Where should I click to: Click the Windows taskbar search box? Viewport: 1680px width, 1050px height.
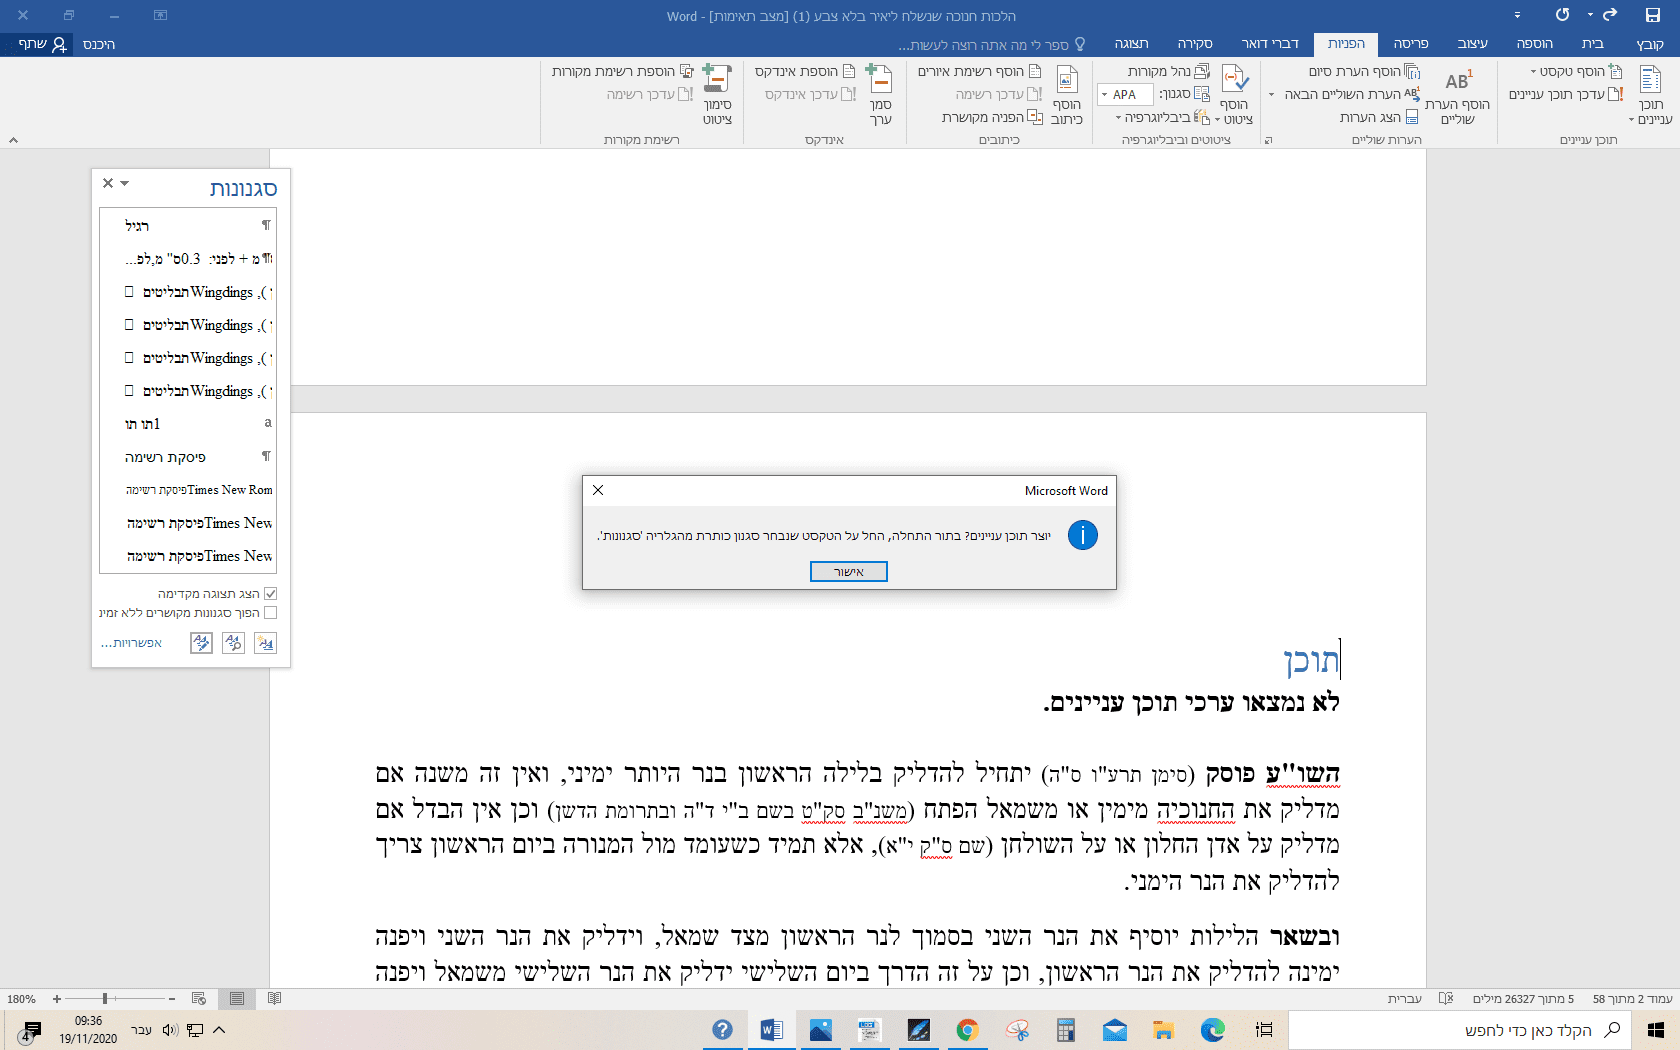[x=1460, y=1030]
